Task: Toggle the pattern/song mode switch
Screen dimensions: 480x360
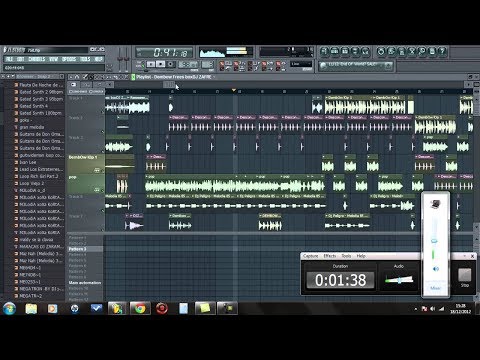Action: click(x=139, y=64)
